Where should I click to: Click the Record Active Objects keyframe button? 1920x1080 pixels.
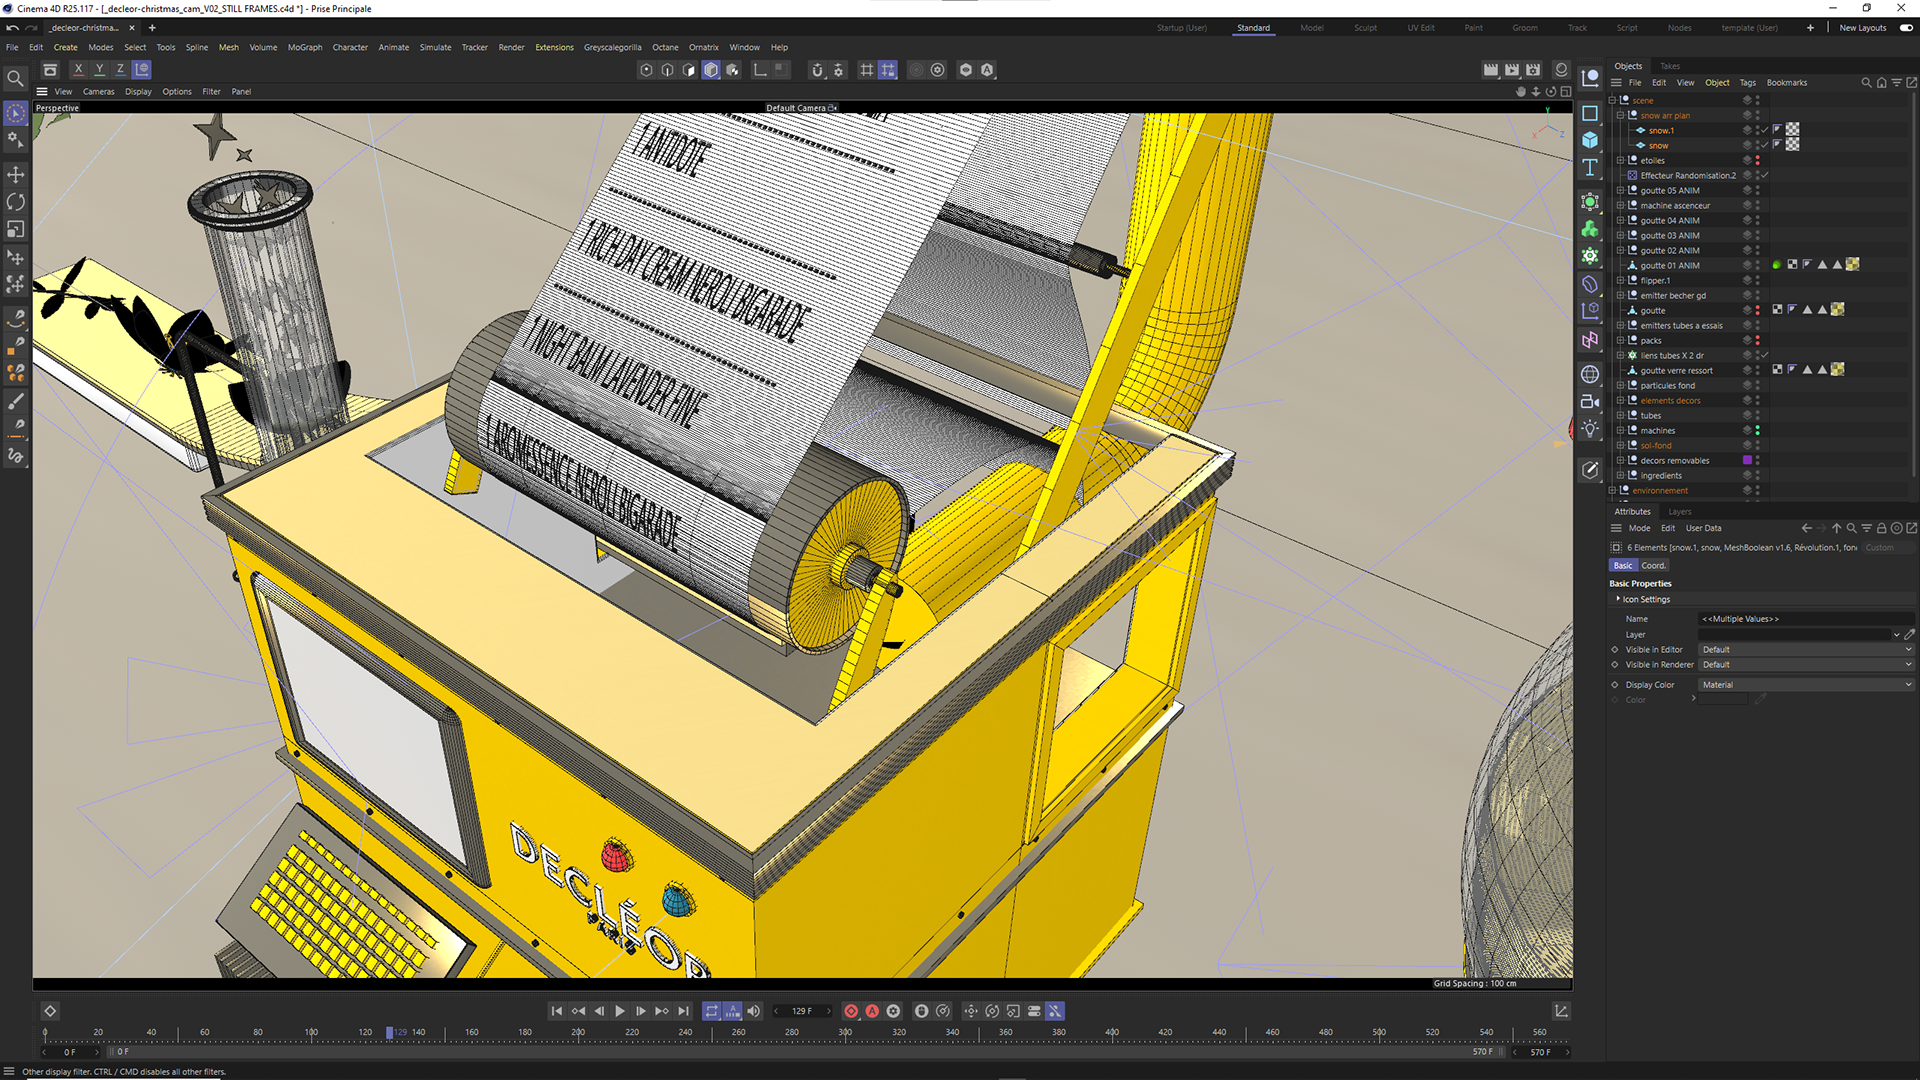coord(851,1011)
